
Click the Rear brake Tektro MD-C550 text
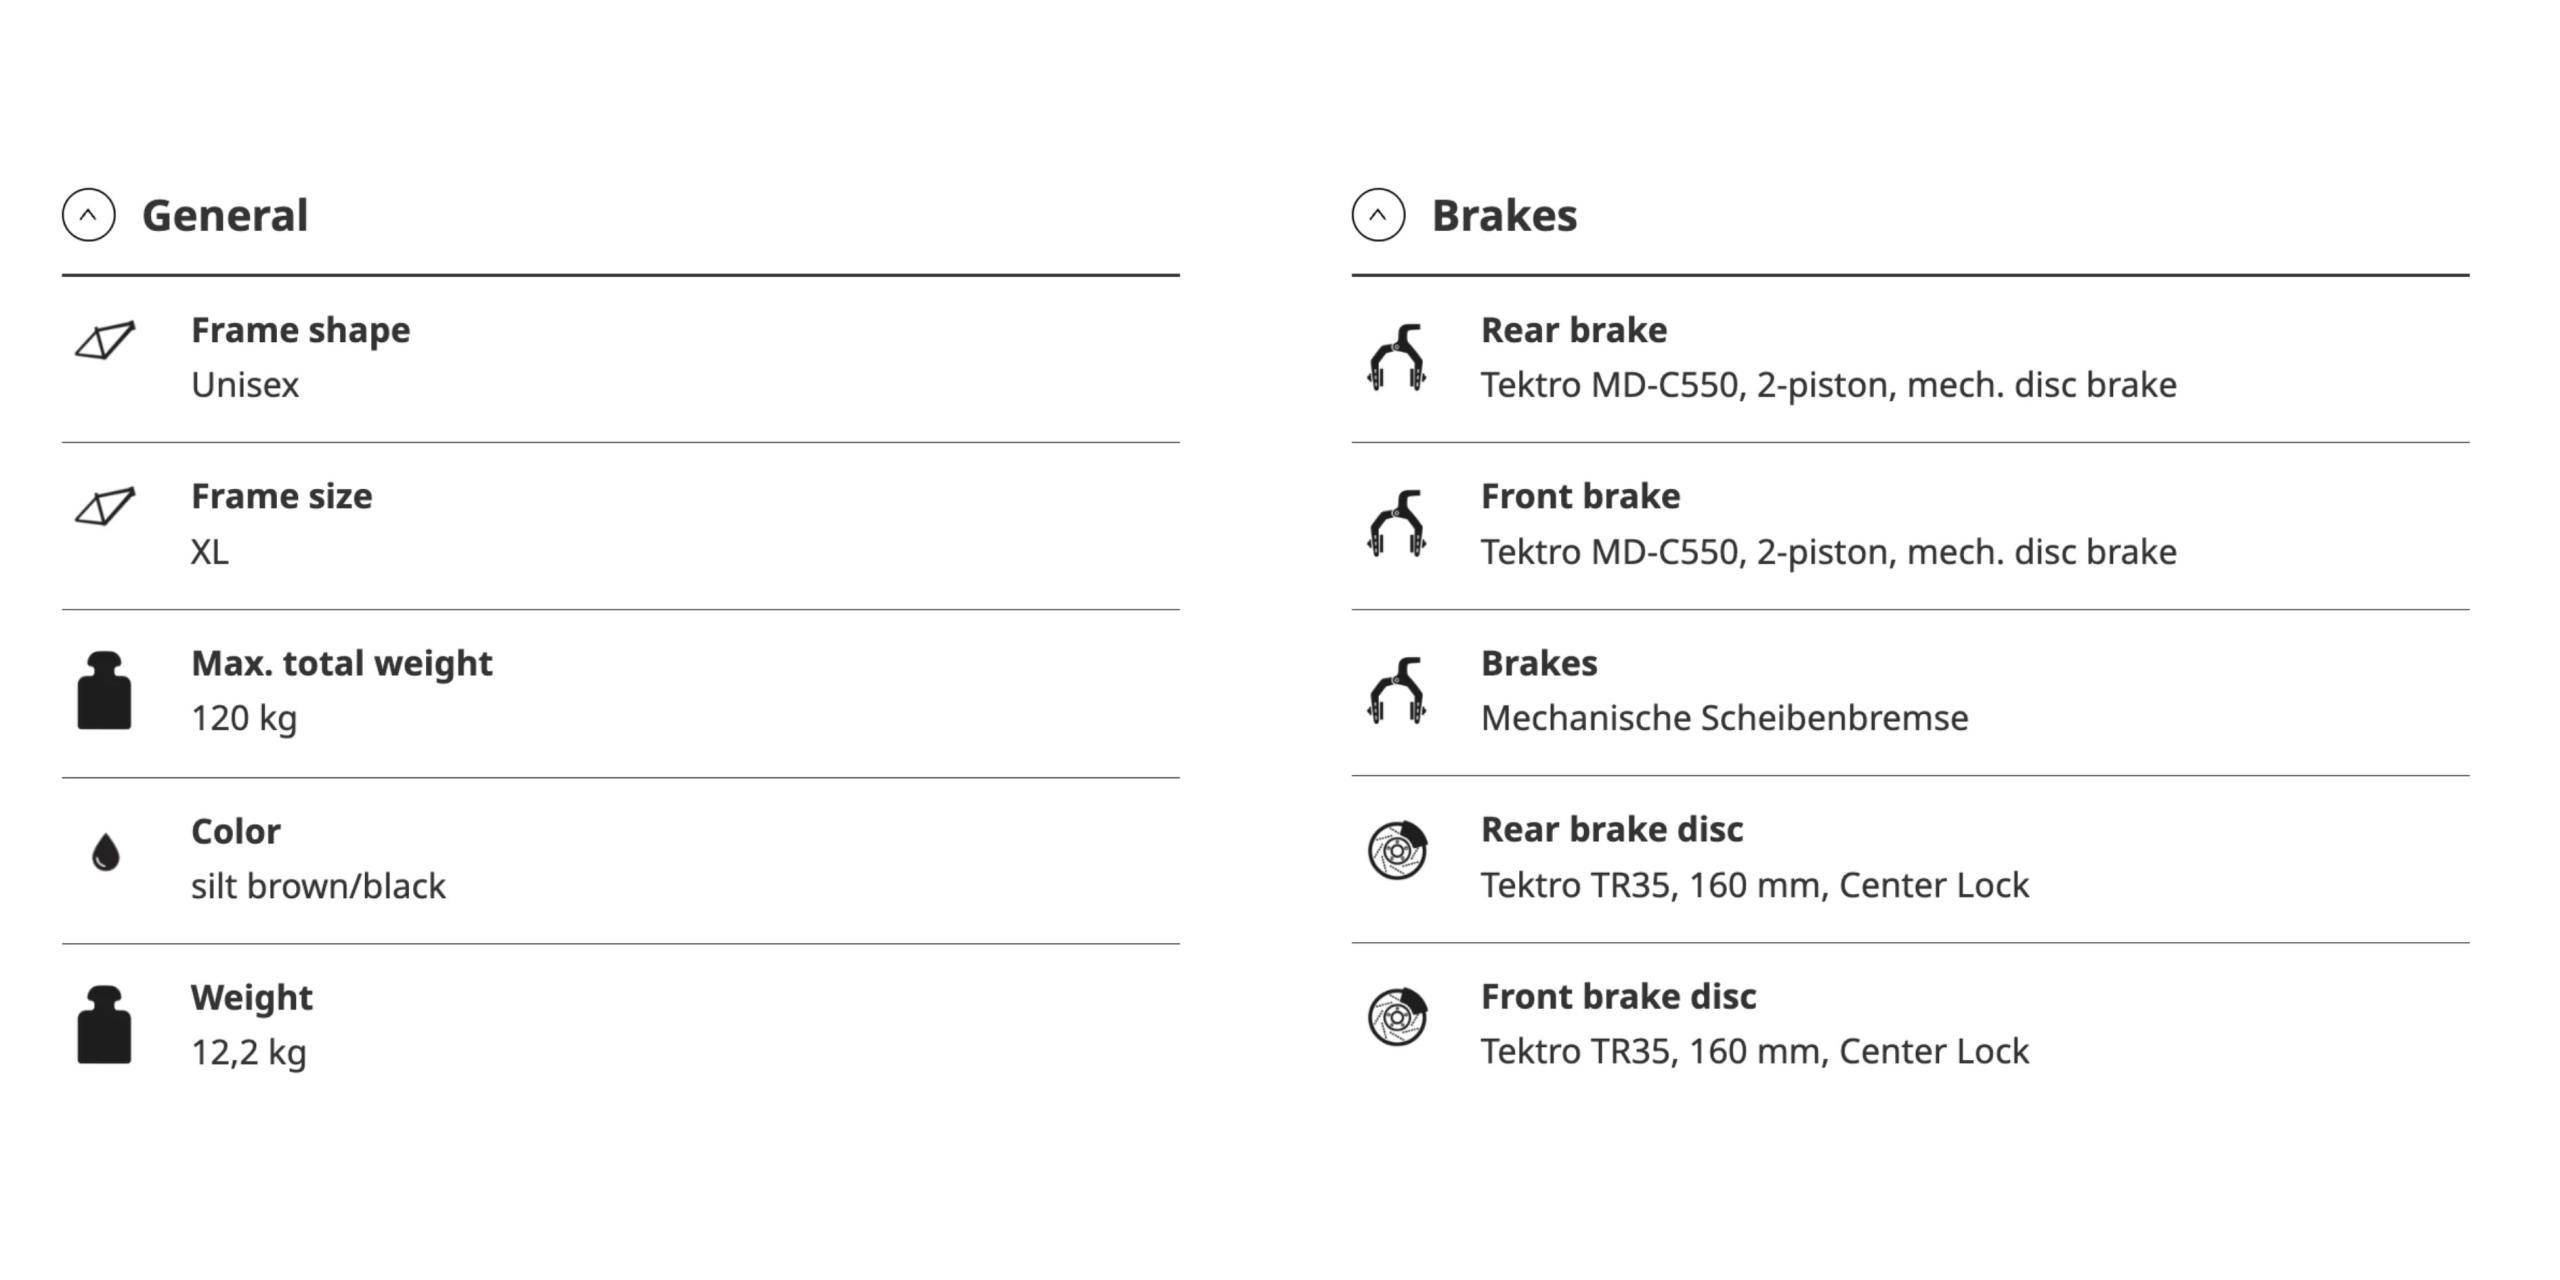click(x=1829, y=385)
